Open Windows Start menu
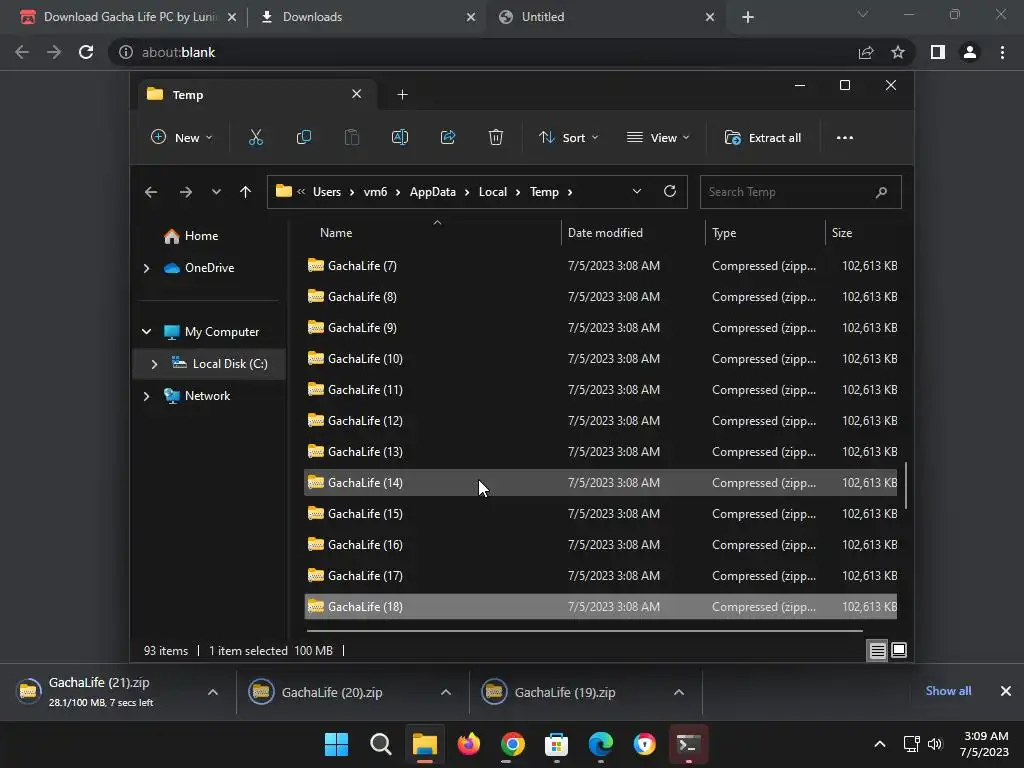The width and height of the screenshot is (1024, 768). 336,744
